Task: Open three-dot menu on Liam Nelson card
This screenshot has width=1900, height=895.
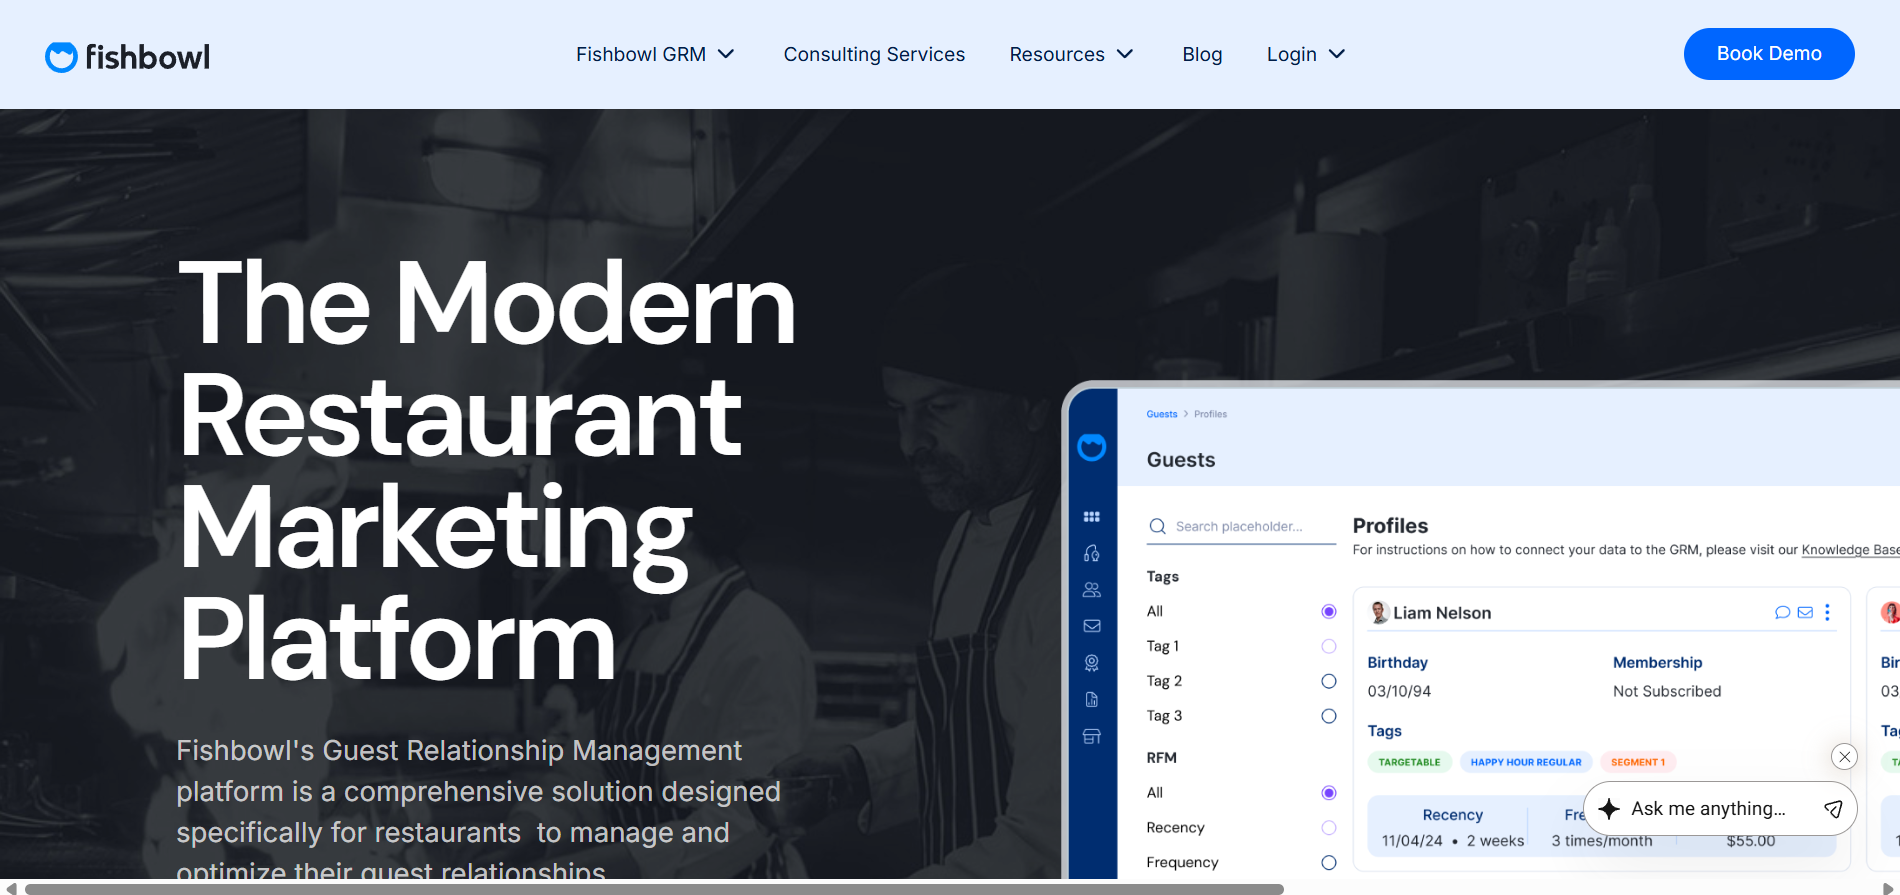Action: [1827, 613]
